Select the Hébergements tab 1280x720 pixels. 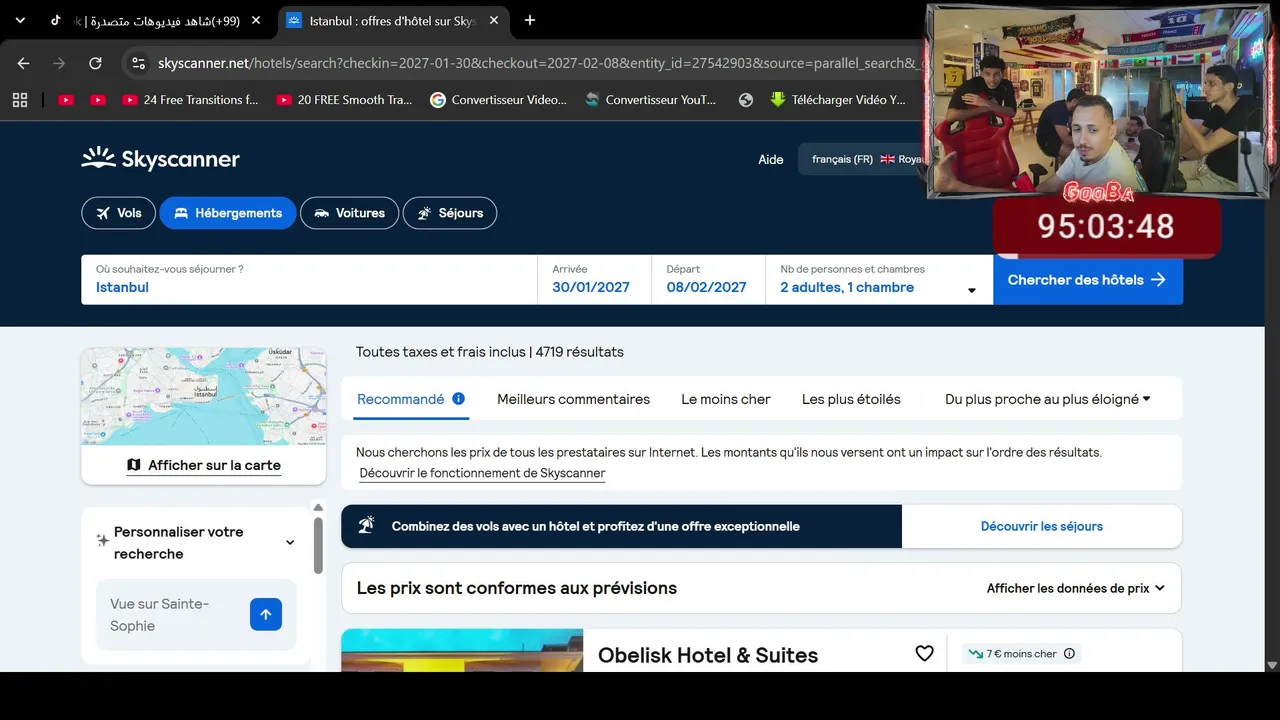tap(228, 213)
